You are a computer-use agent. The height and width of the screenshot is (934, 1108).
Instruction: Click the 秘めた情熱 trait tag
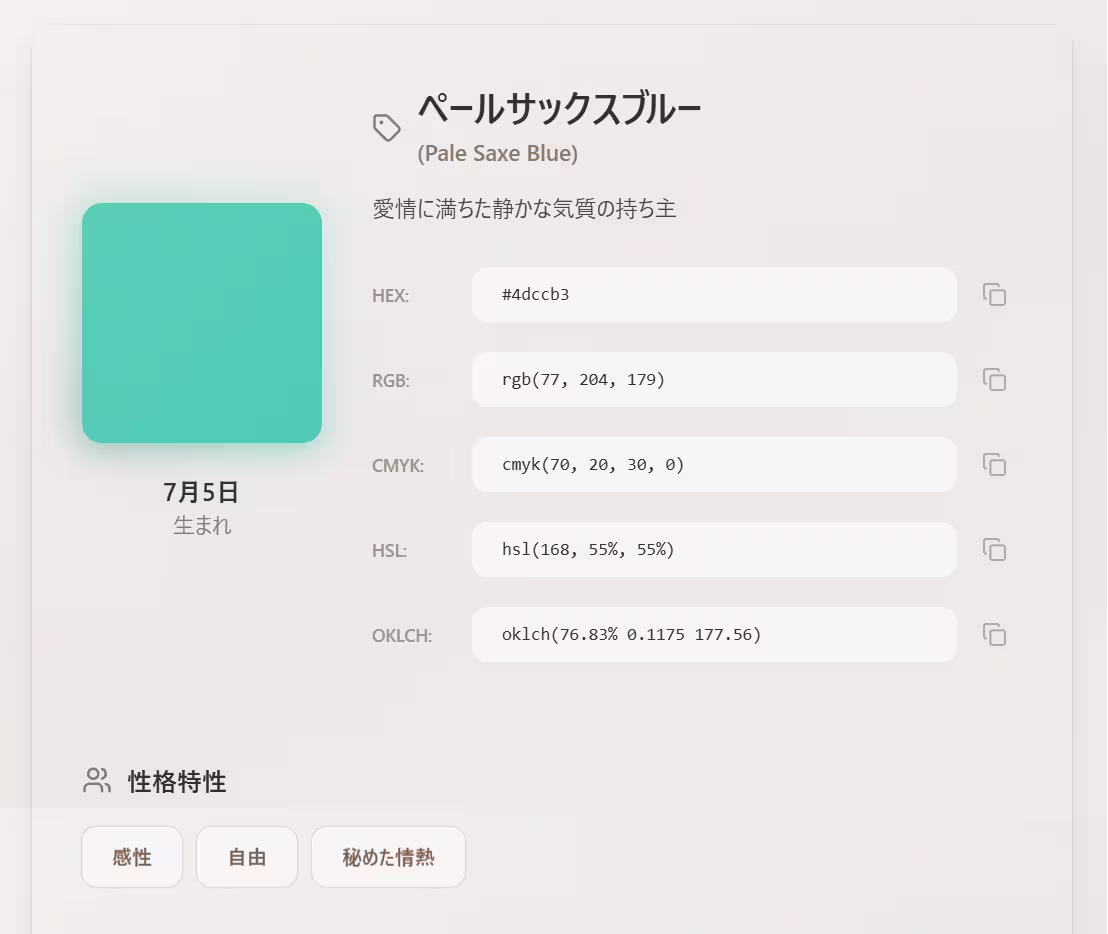pos(389,857)
